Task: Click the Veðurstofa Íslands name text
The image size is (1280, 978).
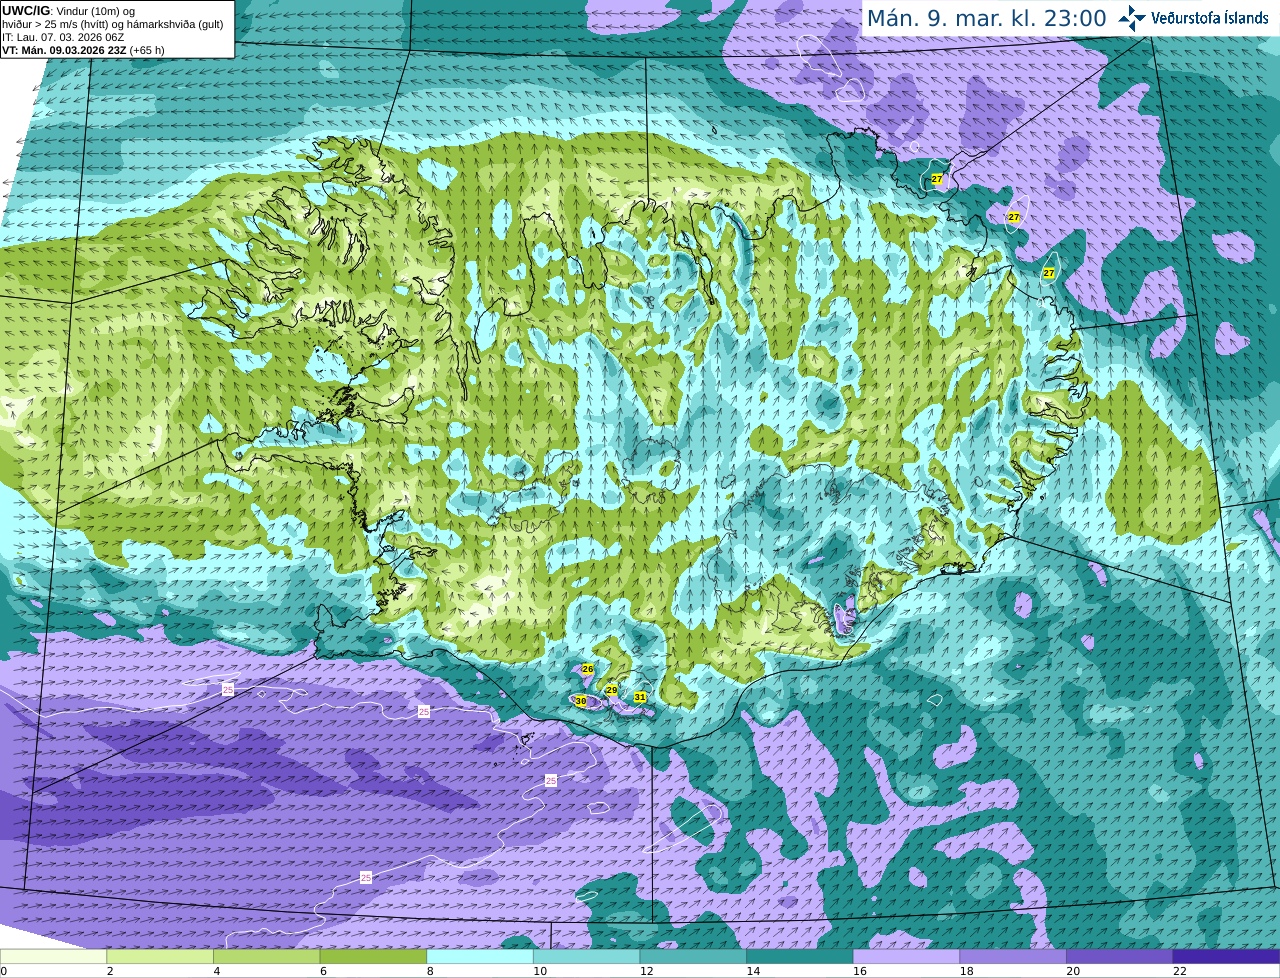Action: [x=1209, y=18]
